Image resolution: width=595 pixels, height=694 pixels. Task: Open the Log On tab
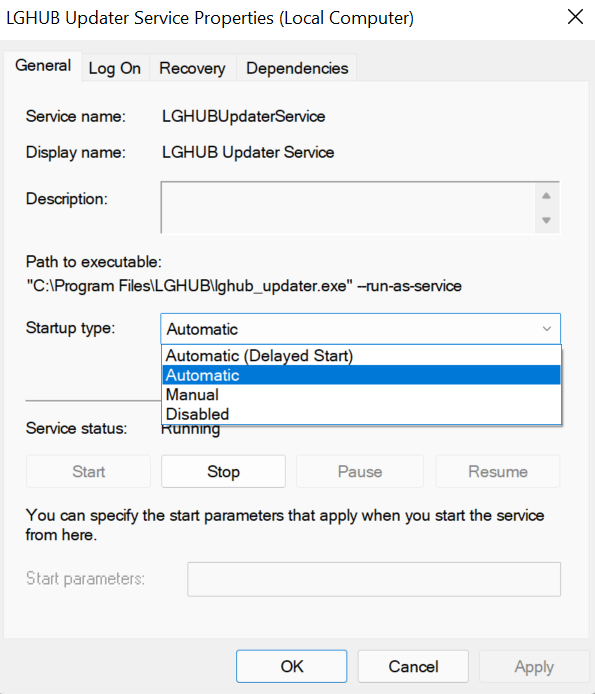tap(115, 68)
